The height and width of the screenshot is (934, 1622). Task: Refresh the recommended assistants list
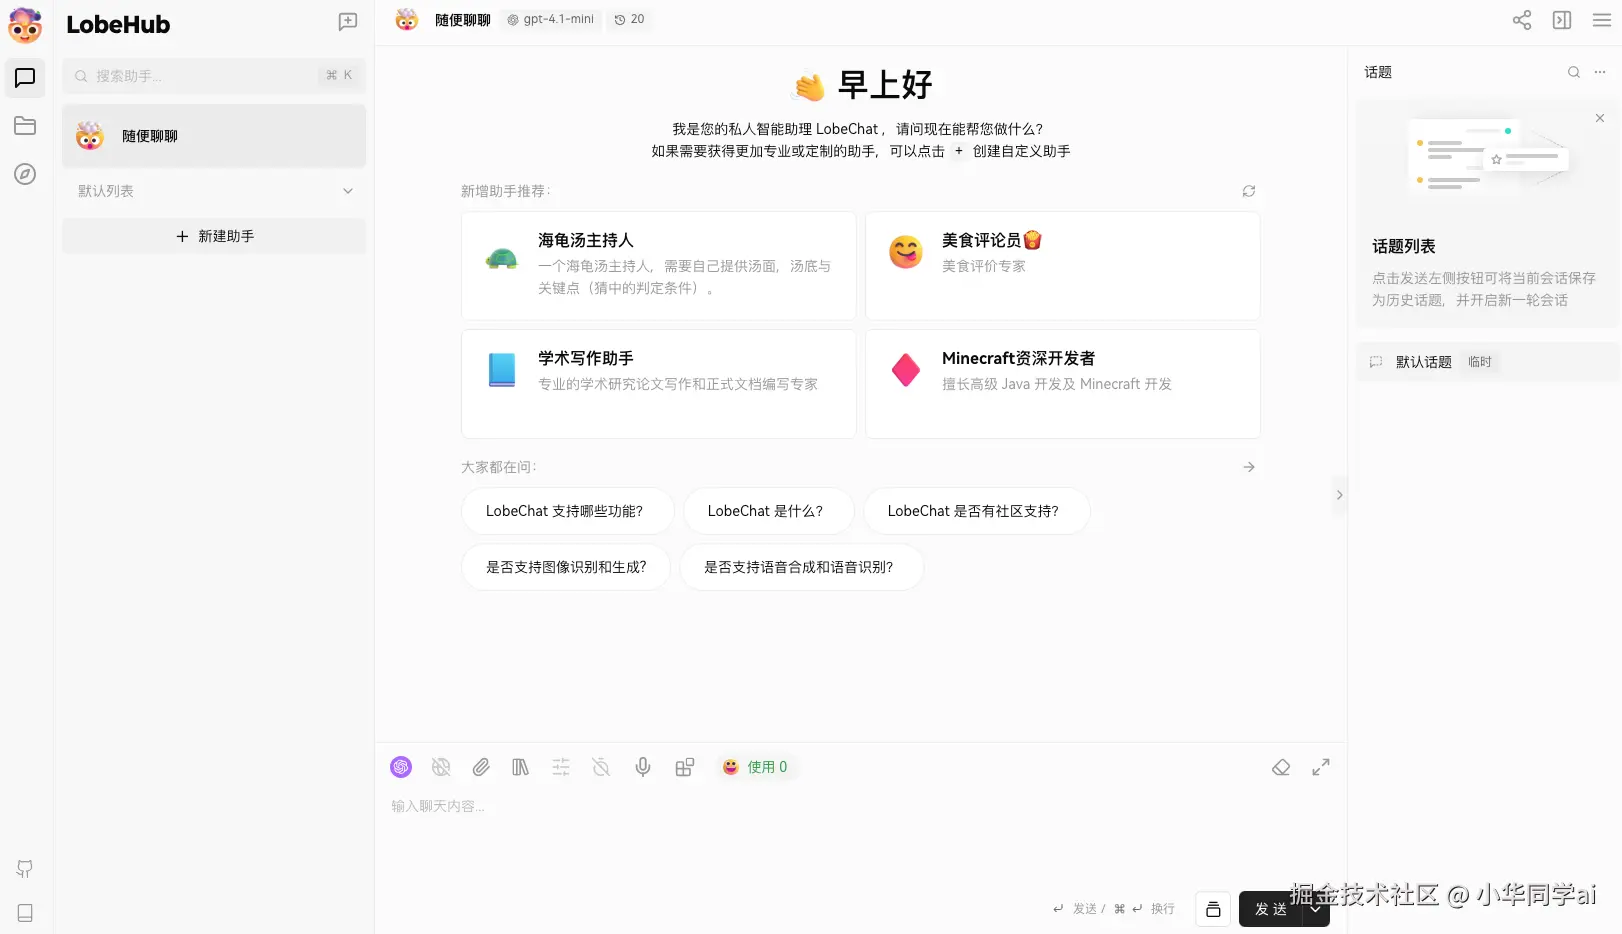(x=1249, y=191)
